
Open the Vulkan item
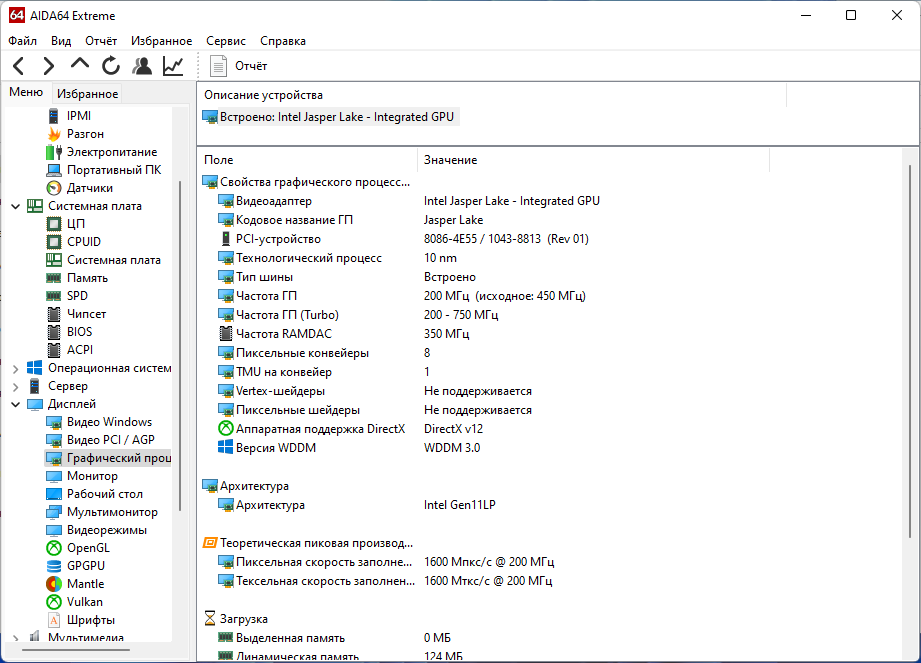[74, 602]
